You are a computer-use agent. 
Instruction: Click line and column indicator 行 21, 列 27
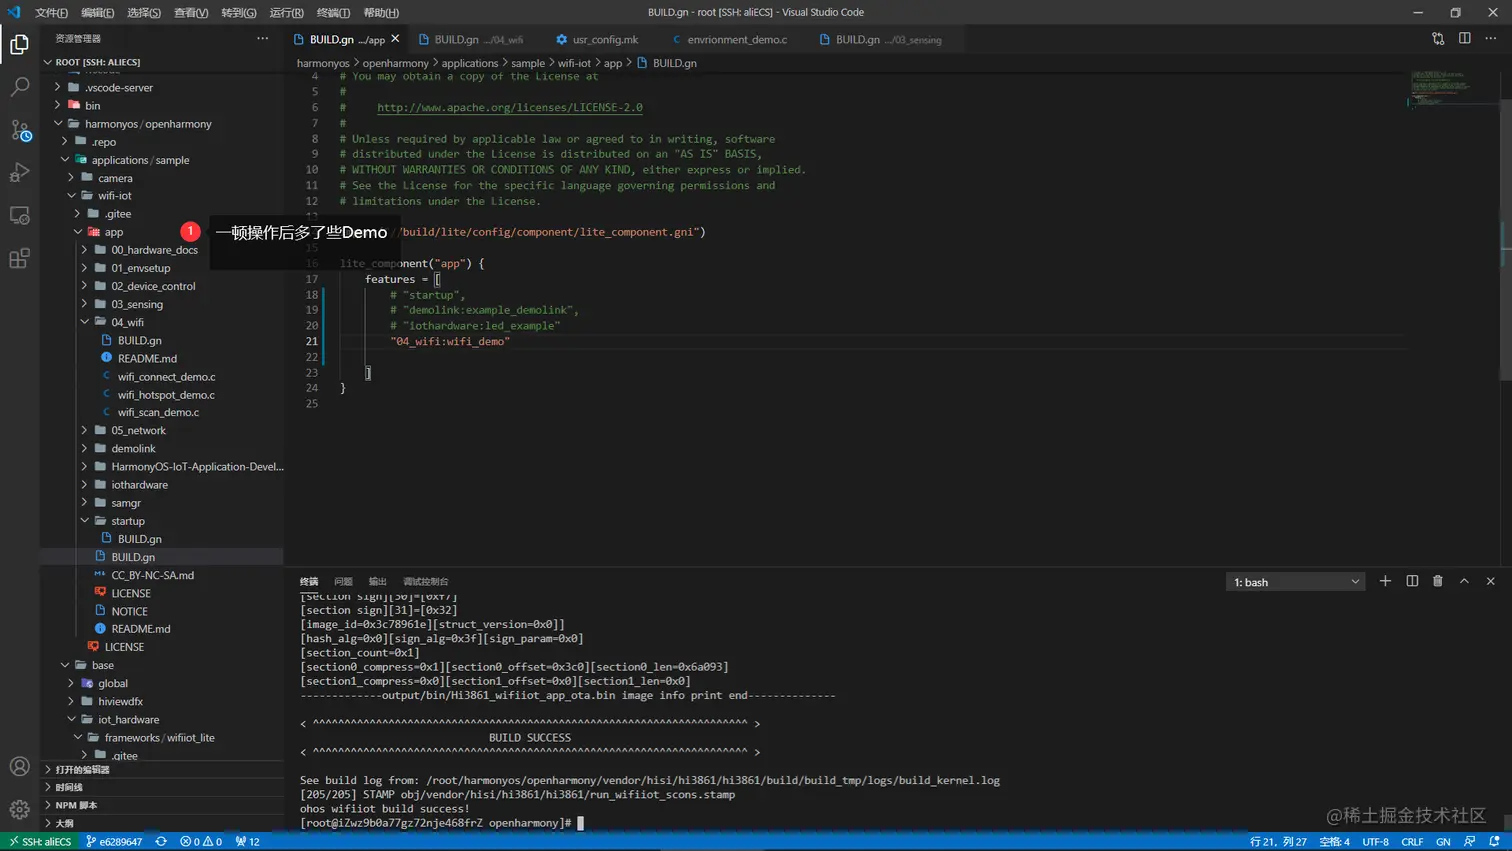(1278, 842)
